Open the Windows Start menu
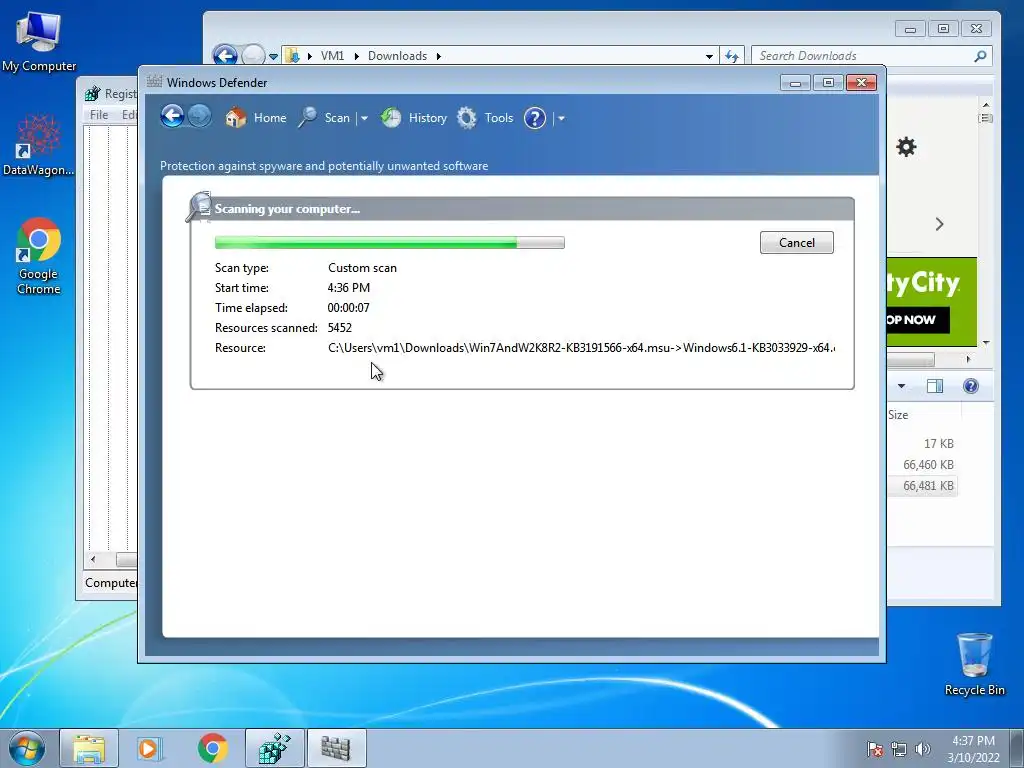Viewport: 1024px width, 768px height. [27, 748]
